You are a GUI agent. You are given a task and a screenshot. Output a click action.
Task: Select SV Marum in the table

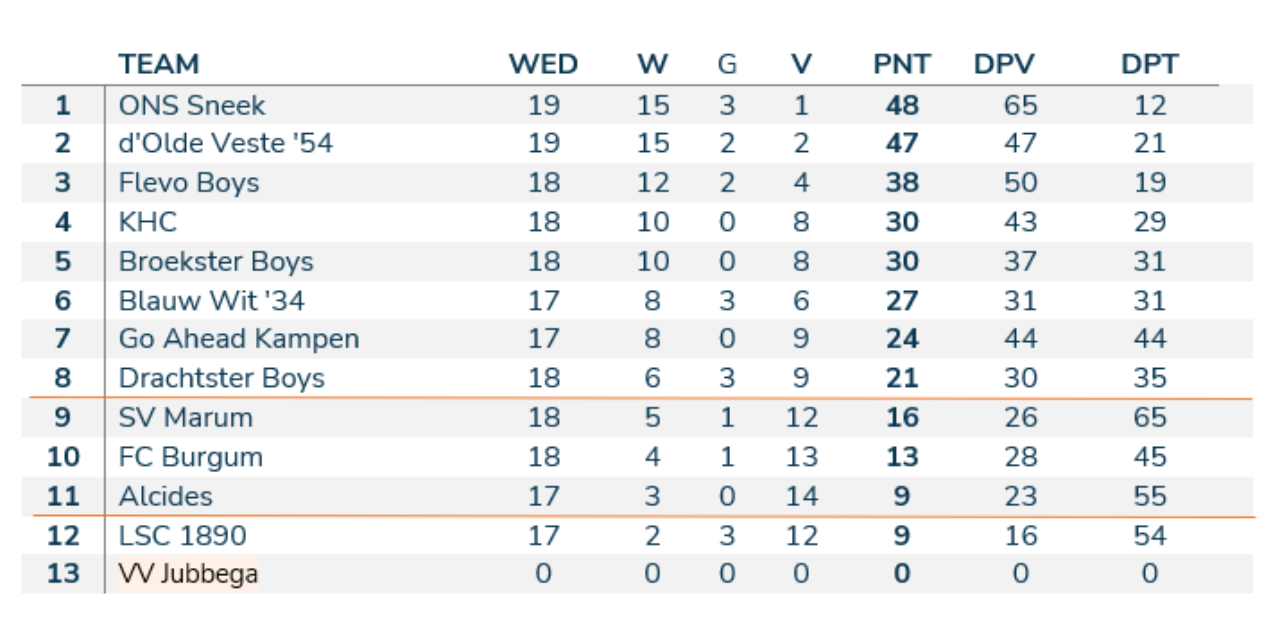coord(185,417)
